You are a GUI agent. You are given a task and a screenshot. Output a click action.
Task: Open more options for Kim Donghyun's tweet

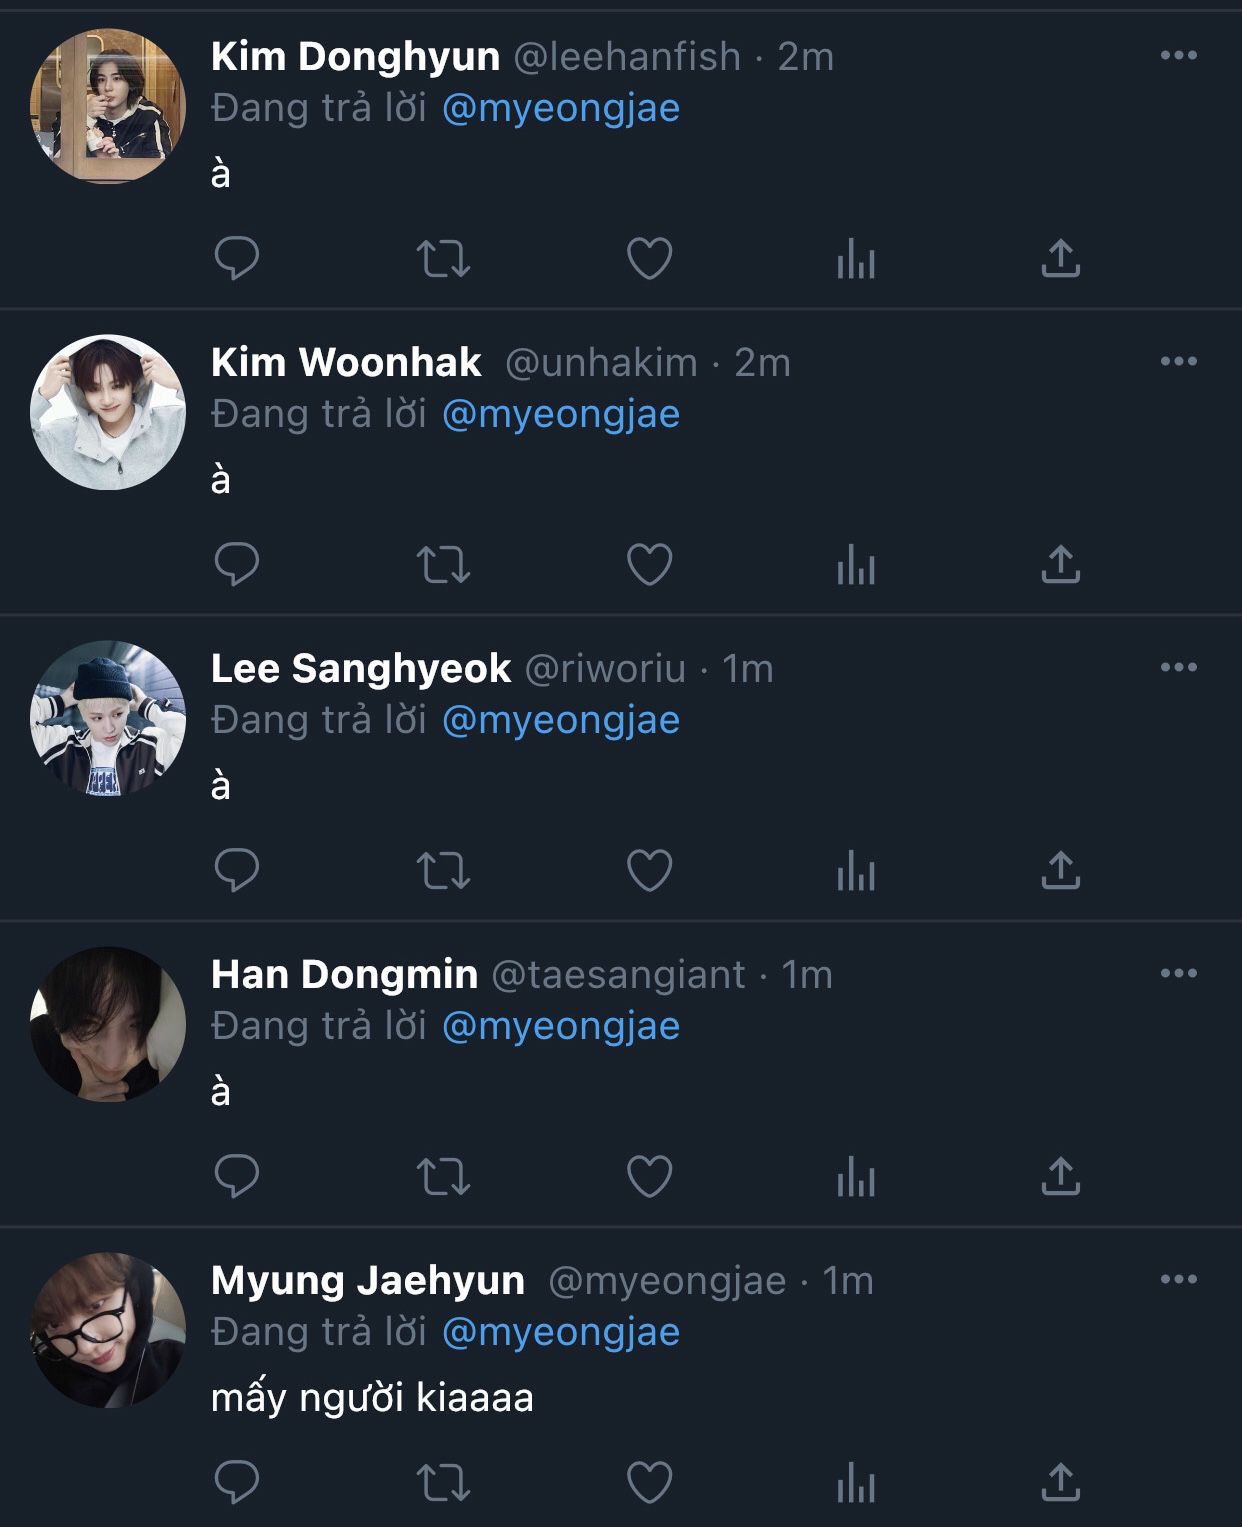coord(1178,56)
